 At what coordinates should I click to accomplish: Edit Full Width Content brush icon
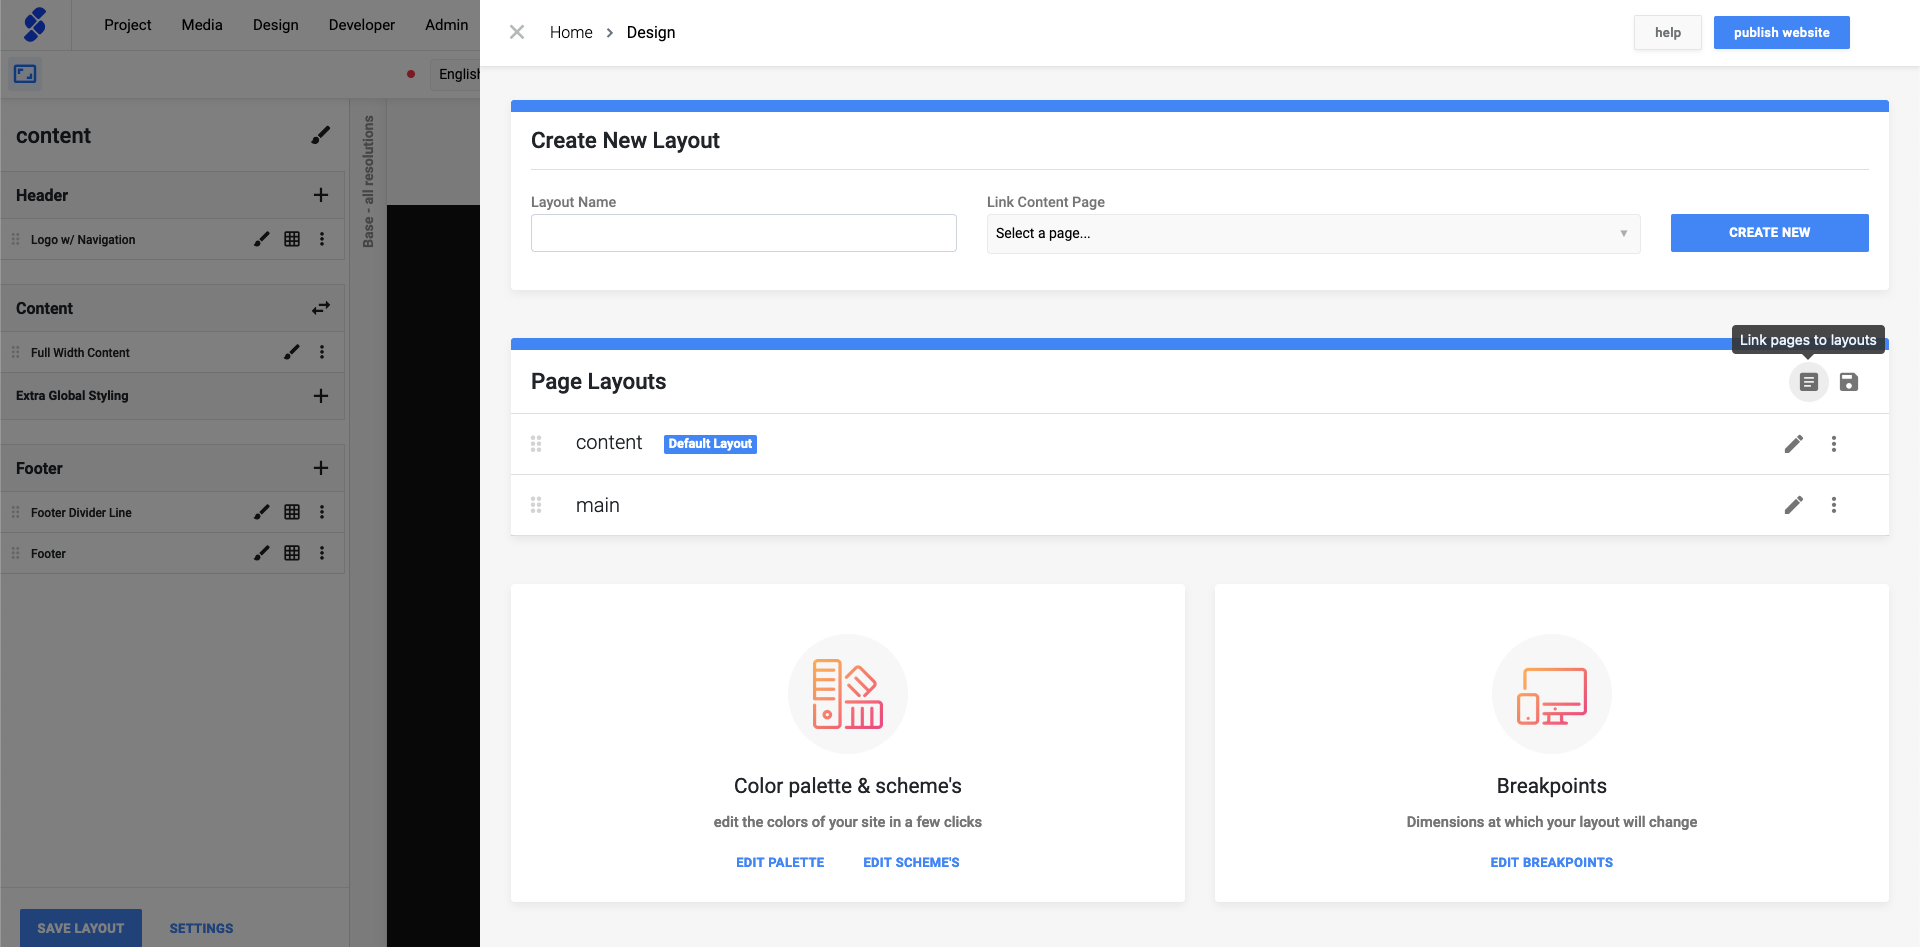pyautogui.click(x=292, y=352)
